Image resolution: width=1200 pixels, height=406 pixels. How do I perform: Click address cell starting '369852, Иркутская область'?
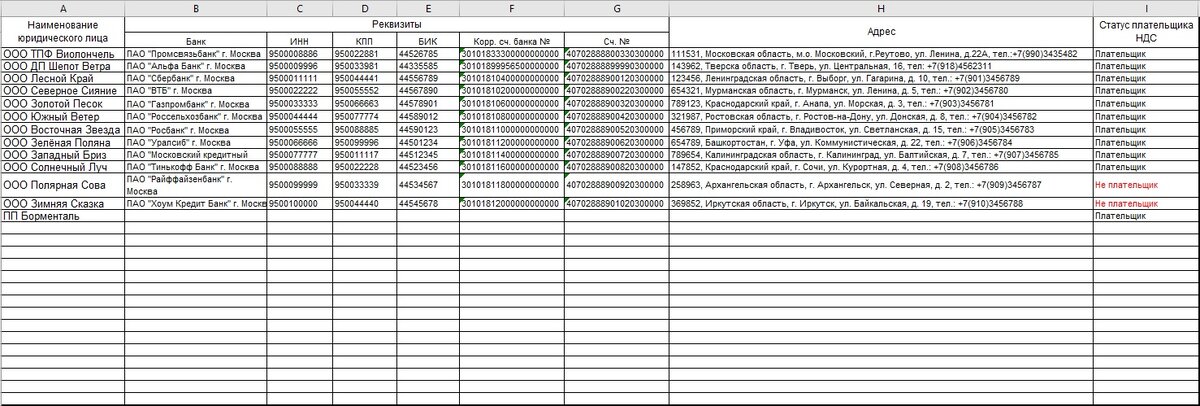pyautogui.click(x=881, y=203)
